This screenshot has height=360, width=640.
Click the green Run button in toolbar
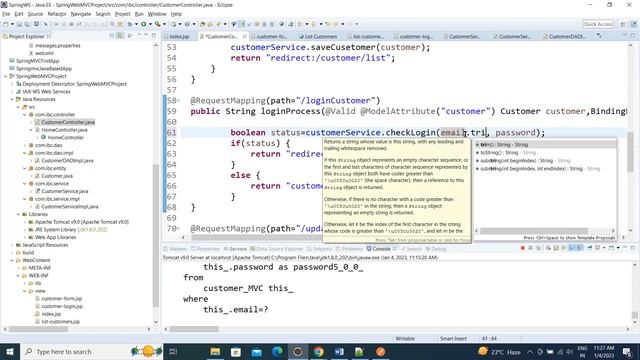144,24
